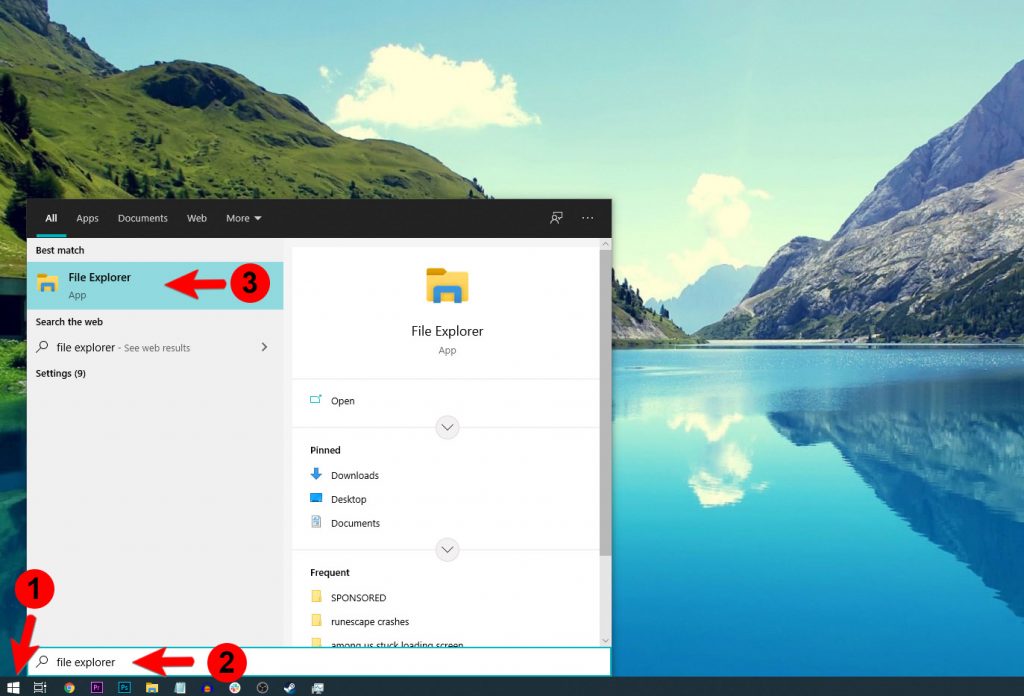Image resolution: width=1024 pixels, height=696 pixels.
Task: Expand the web results arrow for file explorer
Action: (264, 347)
